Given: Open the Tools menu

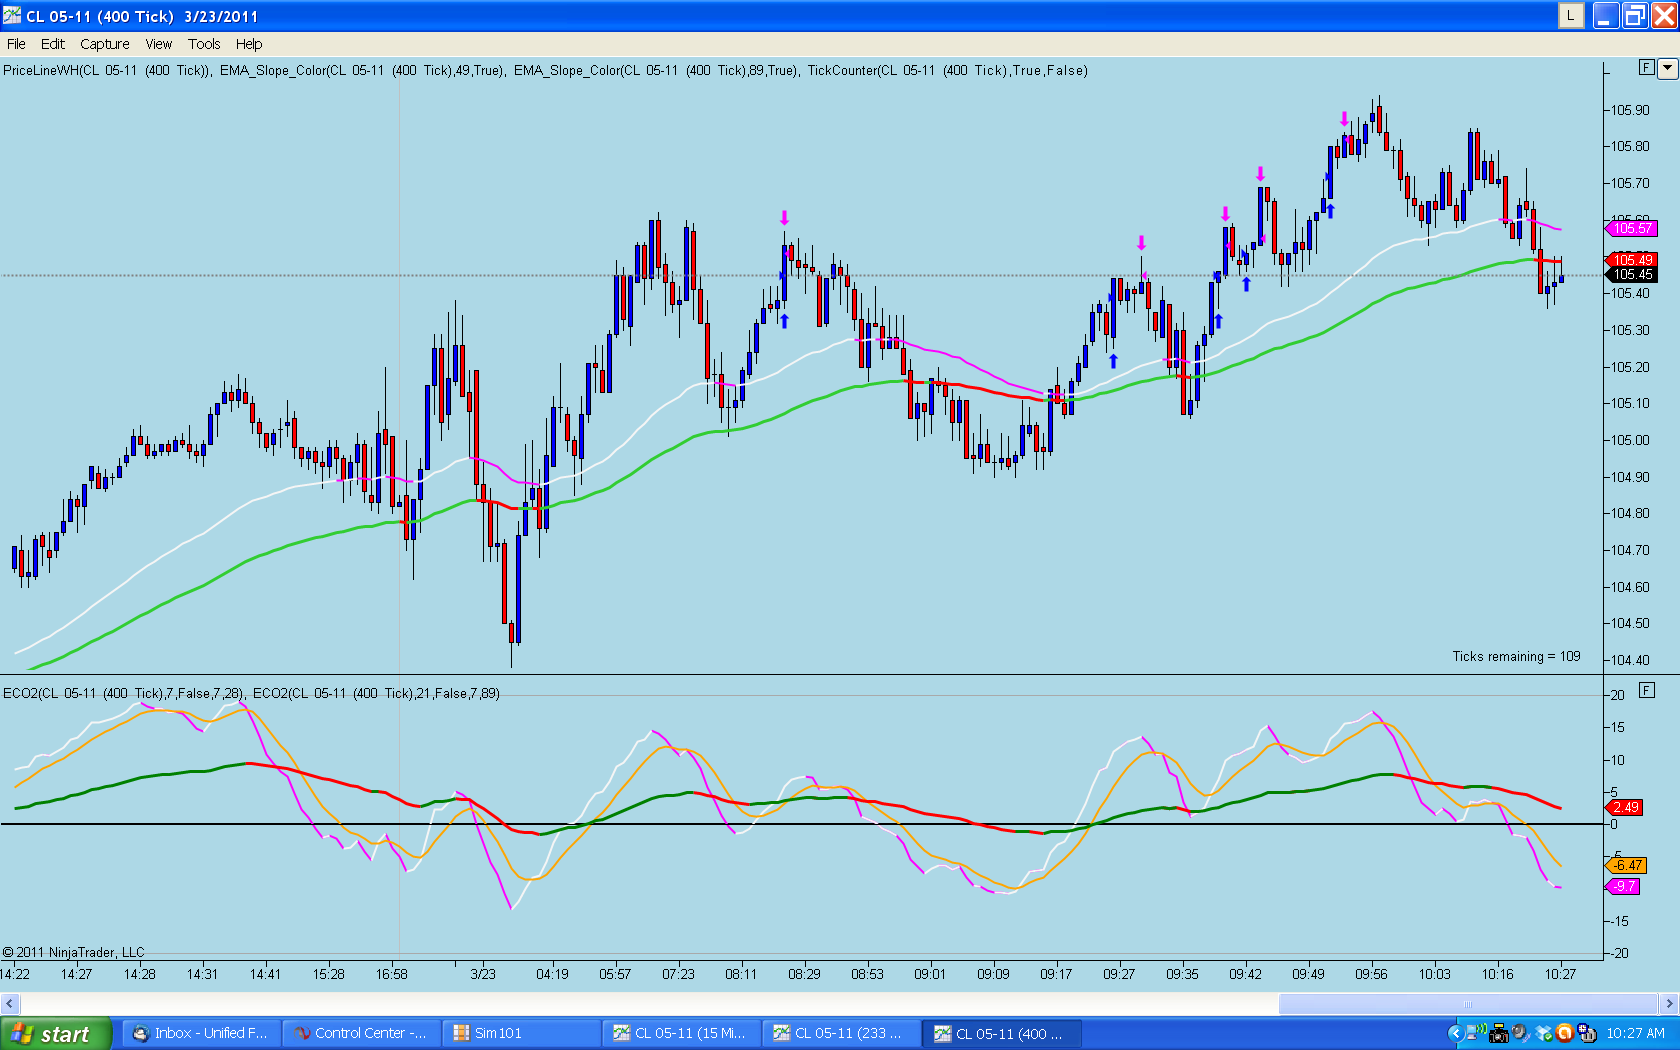Looking at the screenshot, I should click(204, 44).
